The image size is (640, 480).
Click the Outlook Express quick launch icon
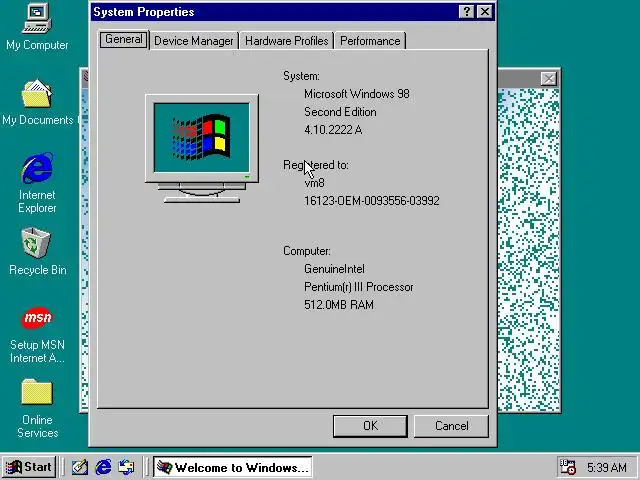coord(126,467)
